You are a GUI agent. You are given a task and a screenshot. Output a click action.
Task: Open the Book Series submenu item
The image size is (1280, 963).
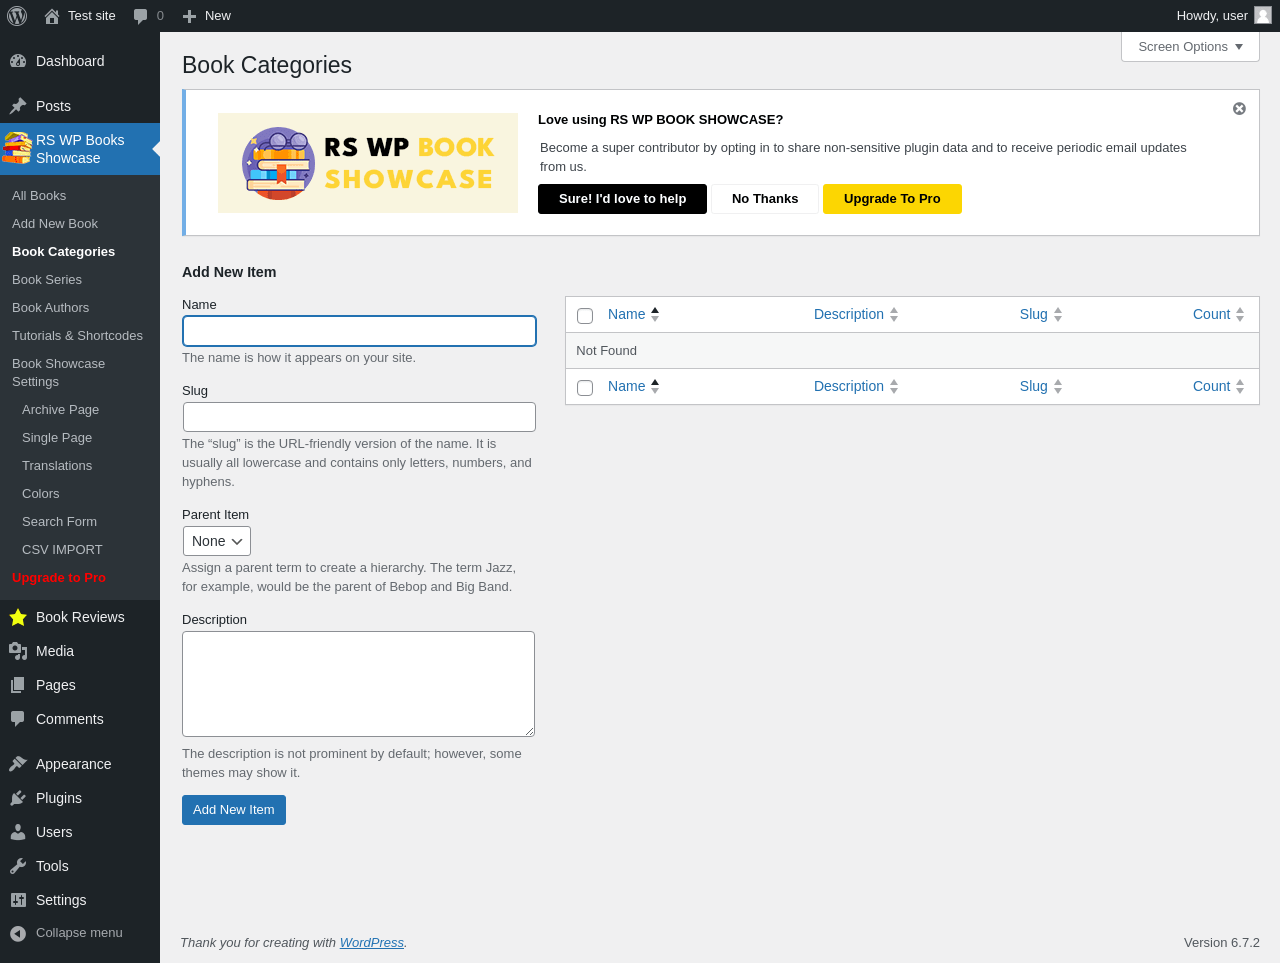click(x=47, y=280)
